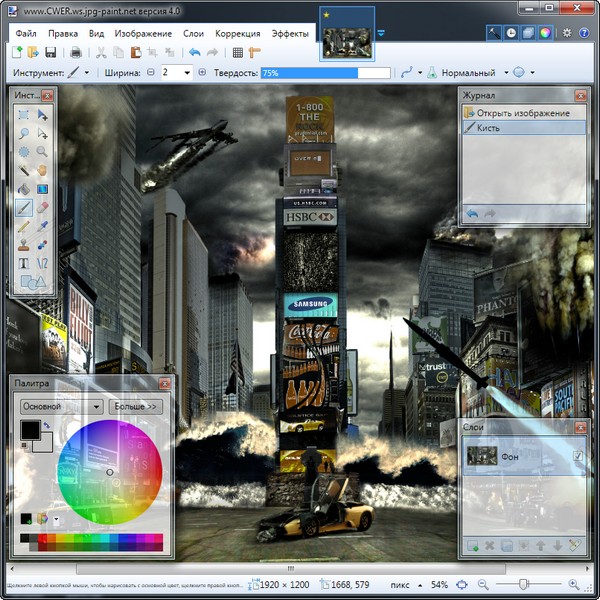Screen dimensions: 600x600
Task: Click the Больше >> button in Палитра
Action: (x=136, y=407)
